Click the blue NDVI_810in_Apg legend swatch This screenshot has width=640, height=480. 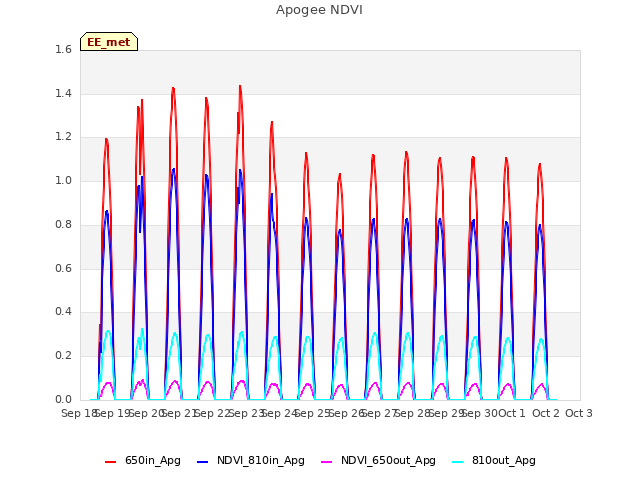(x=202, y=462)
